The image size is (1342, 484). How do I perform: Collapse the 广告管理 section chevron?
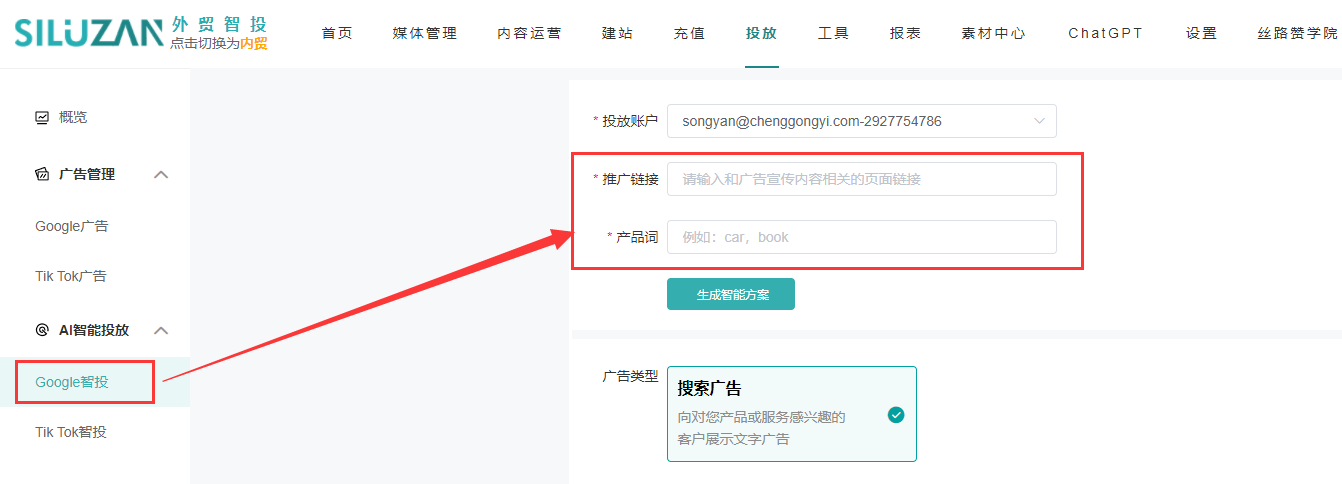point(161,175)
